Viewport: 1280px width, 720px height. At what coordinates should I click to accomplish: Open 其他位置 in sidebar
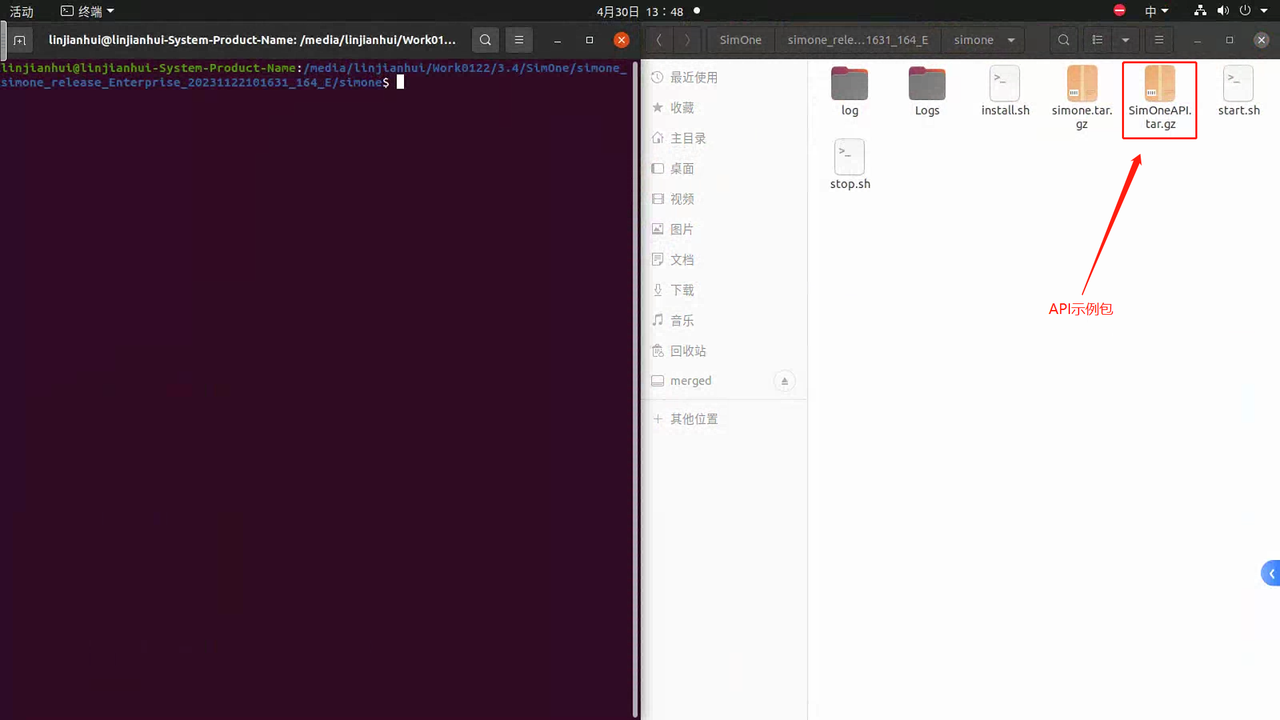point(693,419)
